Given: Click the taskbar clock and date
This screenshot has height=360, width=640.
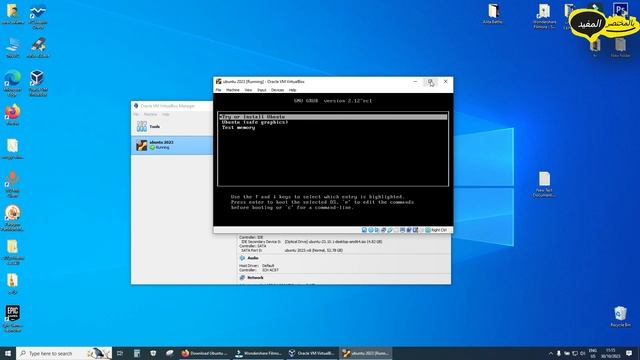Looking at the screenshot, I should coord(611,353).
